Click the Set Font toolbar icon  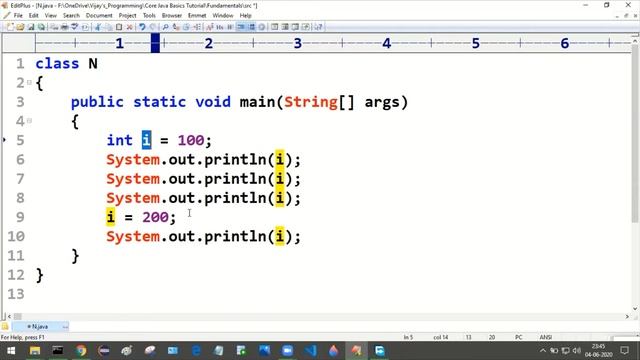(210, 27)
